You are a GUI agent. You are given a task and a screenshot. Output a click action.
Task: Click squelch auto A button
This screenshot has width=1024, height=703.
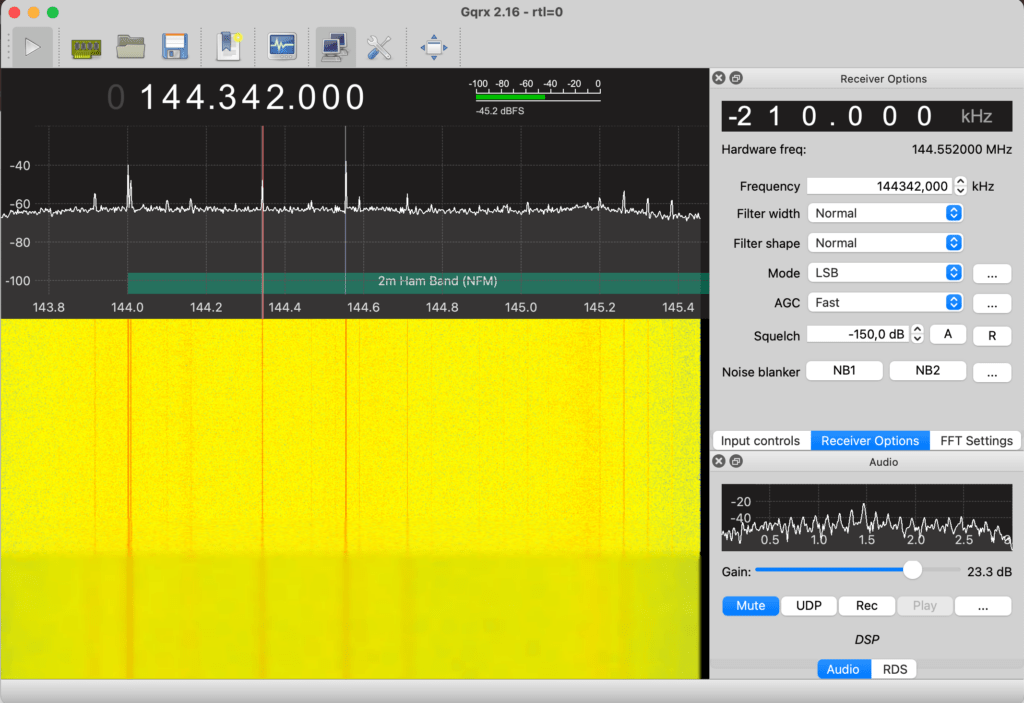(x=948, y=335)
